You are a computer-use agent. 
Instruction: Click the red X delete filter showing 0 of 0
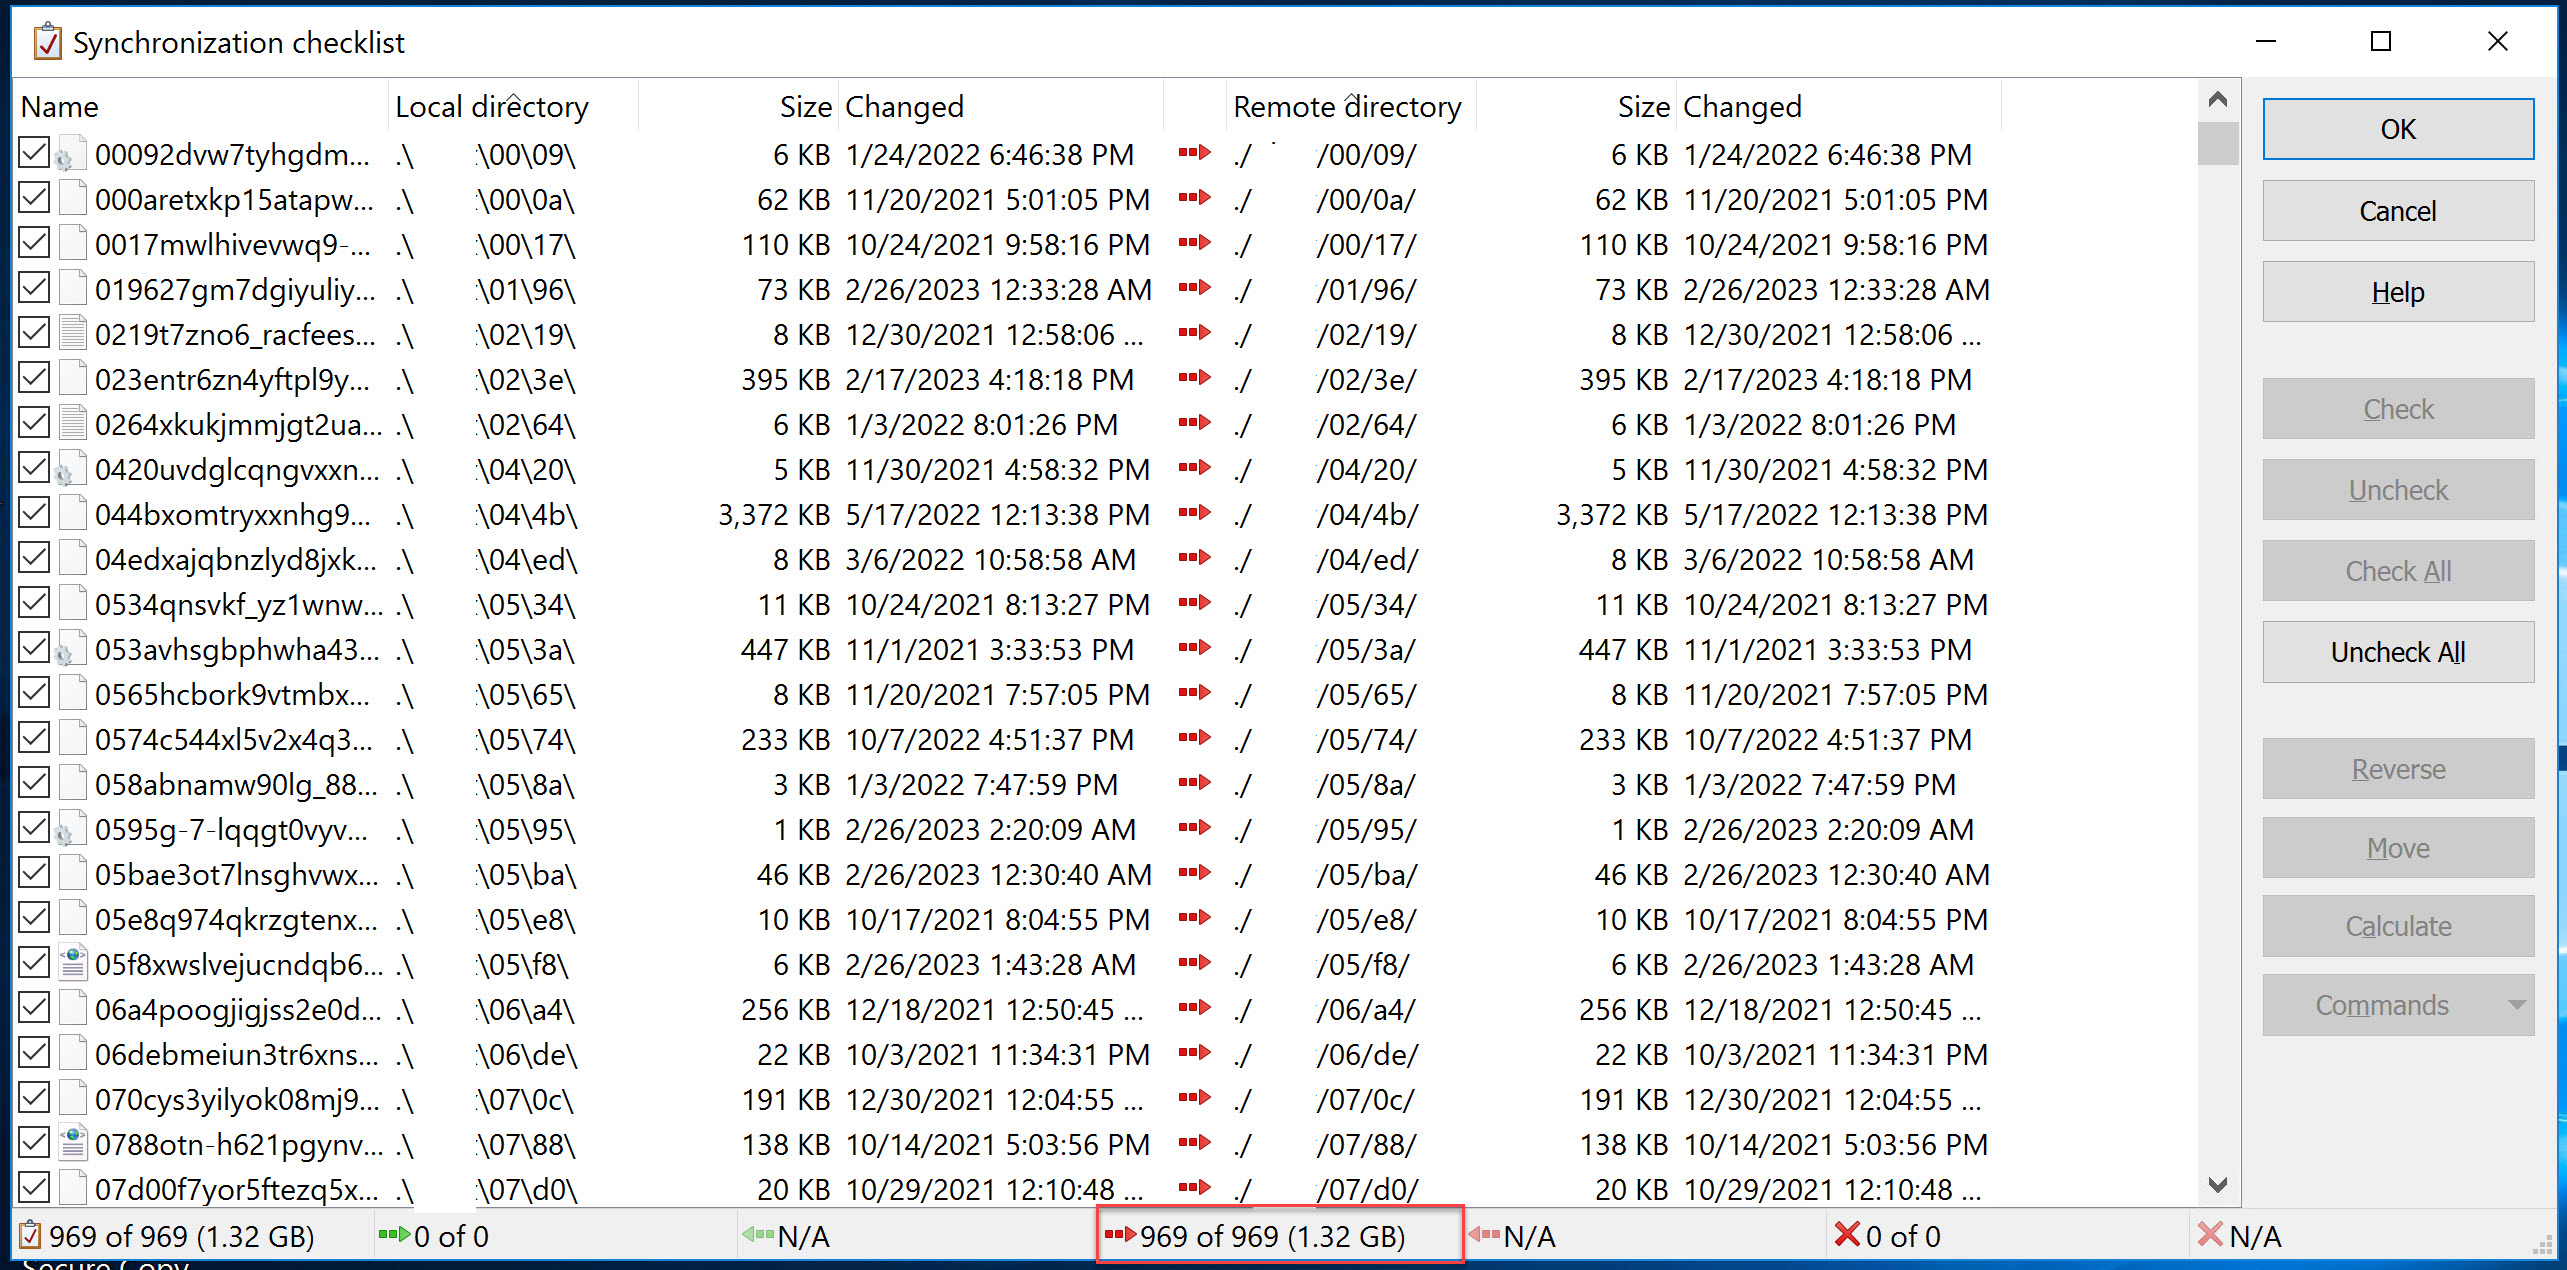pyautogui.click(x=1847, y=1235)
